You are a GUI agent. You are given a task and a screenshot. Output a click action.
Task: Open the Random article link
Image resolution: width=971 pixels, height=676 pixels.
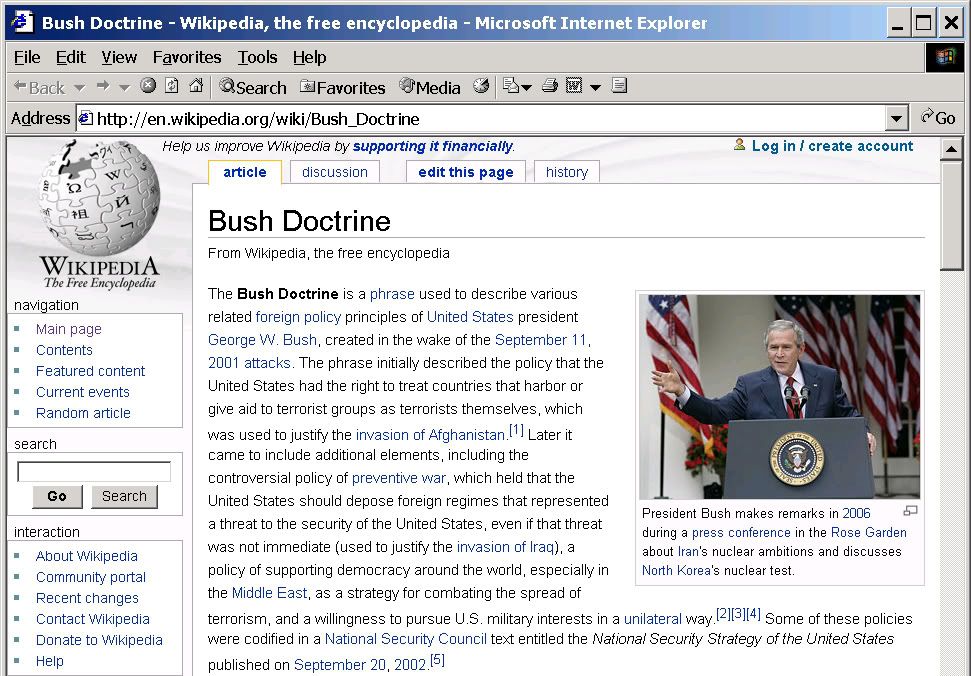coord(83,413)
